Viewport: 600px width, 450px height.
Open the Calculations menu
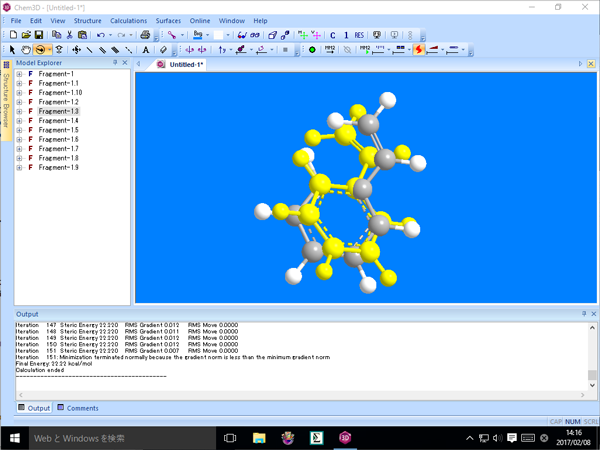[128, 20]
